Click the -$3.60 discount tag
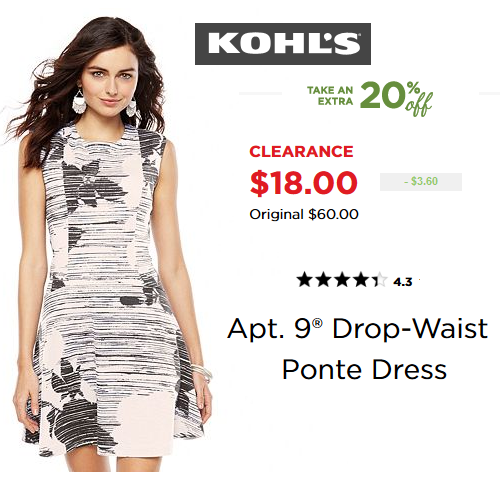500x477 pixels. tap(421, 182)
